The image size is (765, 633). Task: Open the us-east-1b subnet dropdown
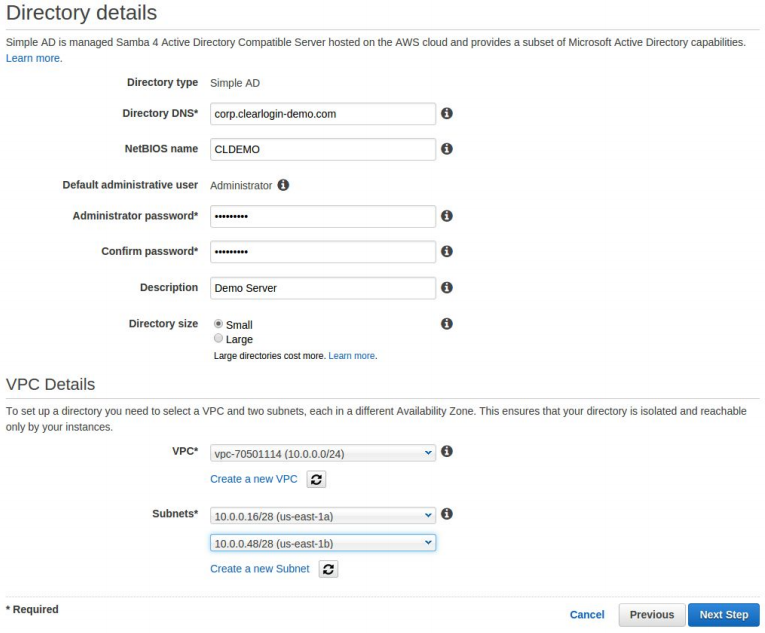point(323,542)
